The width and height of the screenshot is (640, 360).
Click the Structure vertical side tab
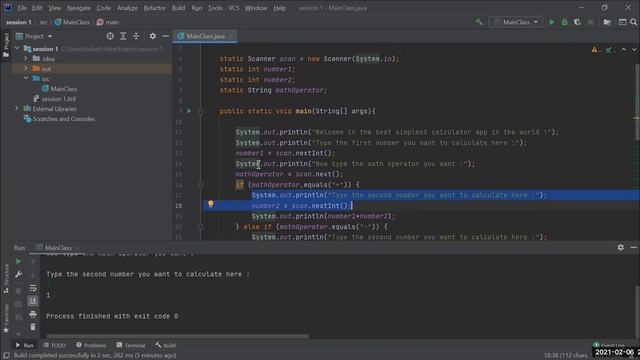point(6,278)
